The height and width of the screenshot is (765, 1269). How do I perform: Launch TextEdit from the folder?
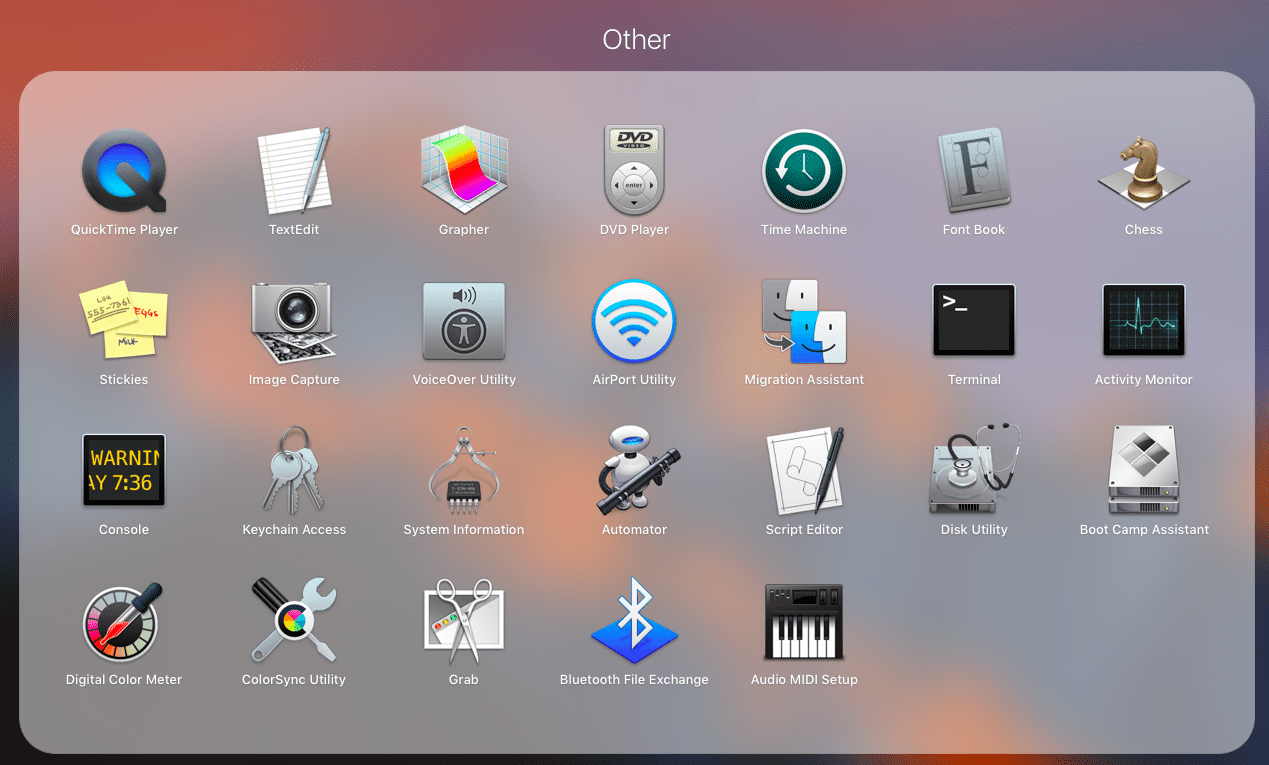point(294,172)
